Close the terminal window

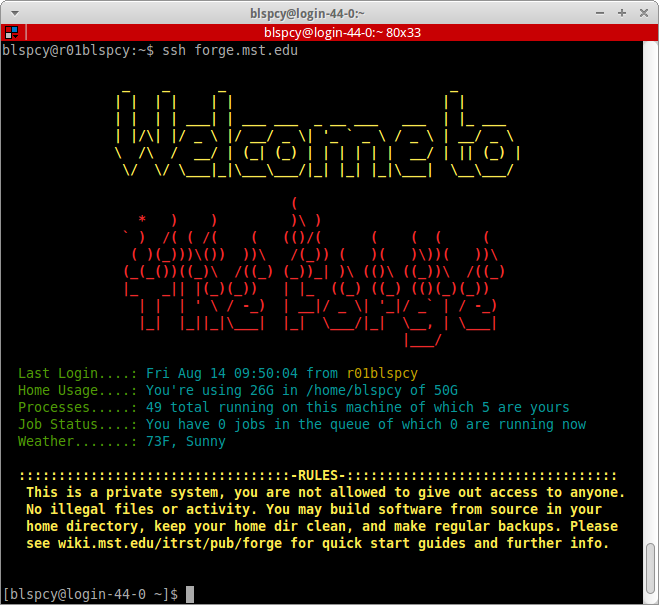(x=643, y=13)
